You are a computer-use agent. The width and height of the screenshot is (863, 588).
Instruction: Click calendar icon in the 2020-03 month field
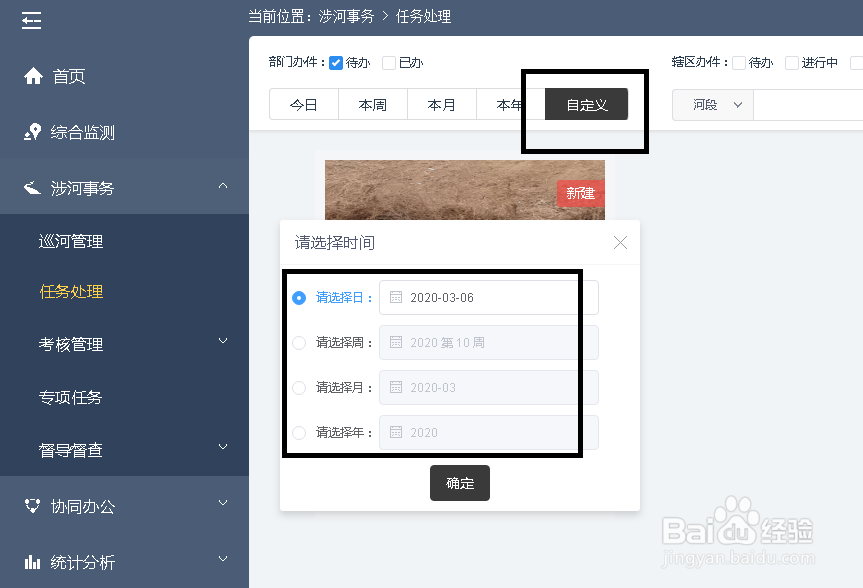396,387
